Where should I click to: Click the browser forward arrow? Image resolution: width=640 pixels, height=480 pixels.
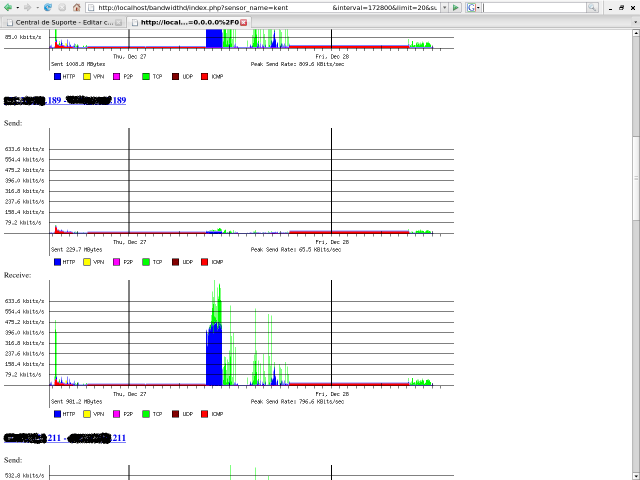click(27, 7)
